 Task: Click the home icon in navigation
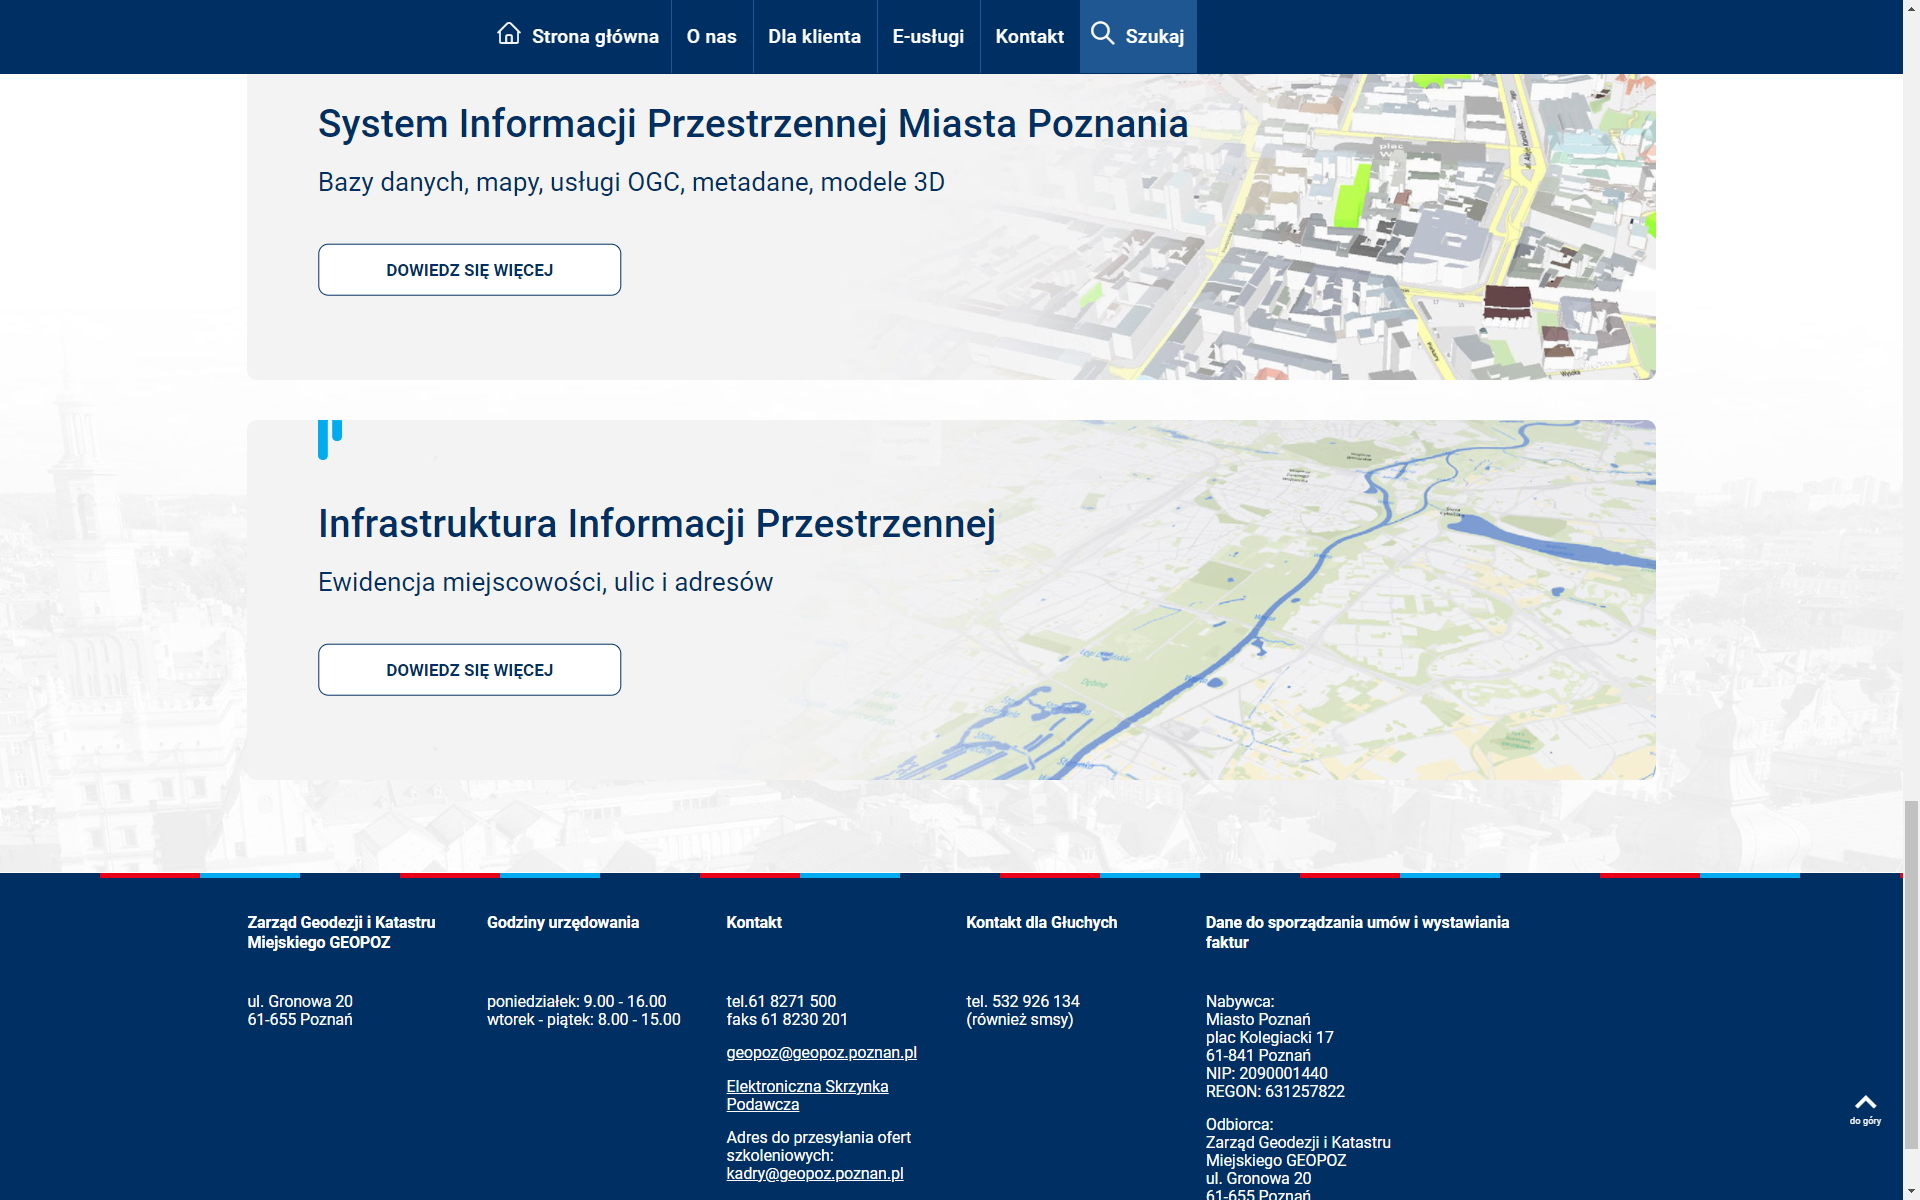(509, 34)
